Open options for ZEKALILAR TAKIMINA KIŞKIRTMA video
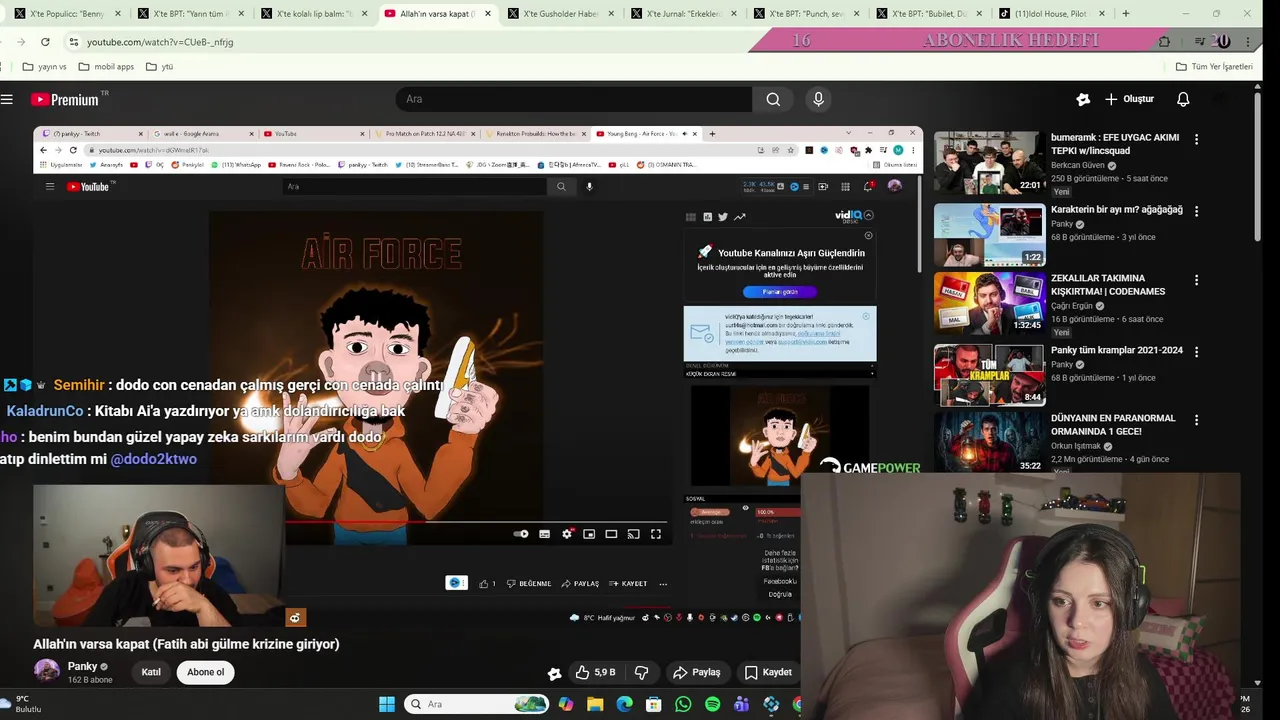 coord(1196,281)
